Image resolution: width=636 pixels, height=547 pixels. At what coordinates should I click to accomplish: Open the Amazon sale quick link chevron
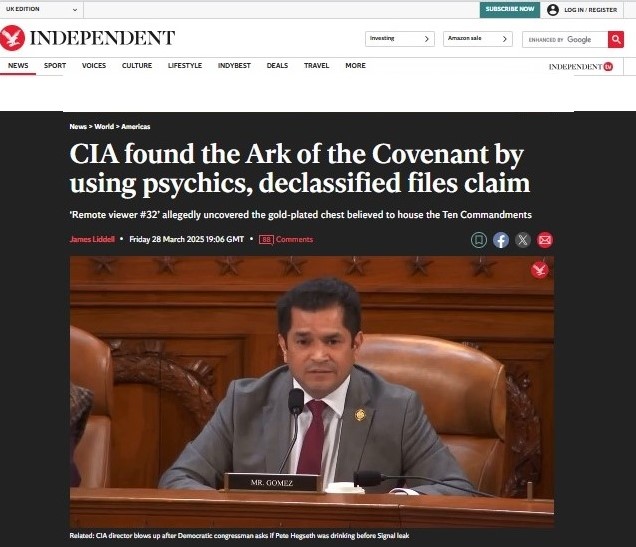click(x=505, y=39)
